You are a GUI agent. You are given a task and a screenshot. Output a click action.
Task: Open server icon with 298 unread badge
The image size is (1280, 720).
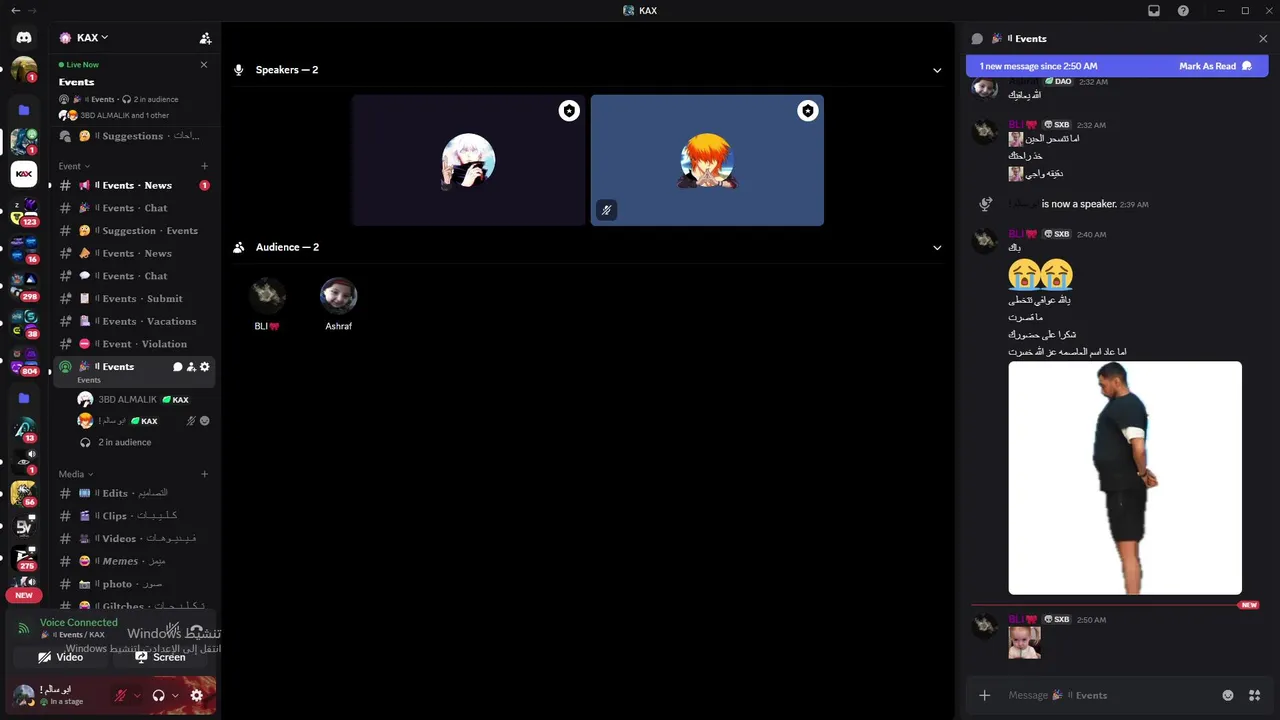(24, 285)
